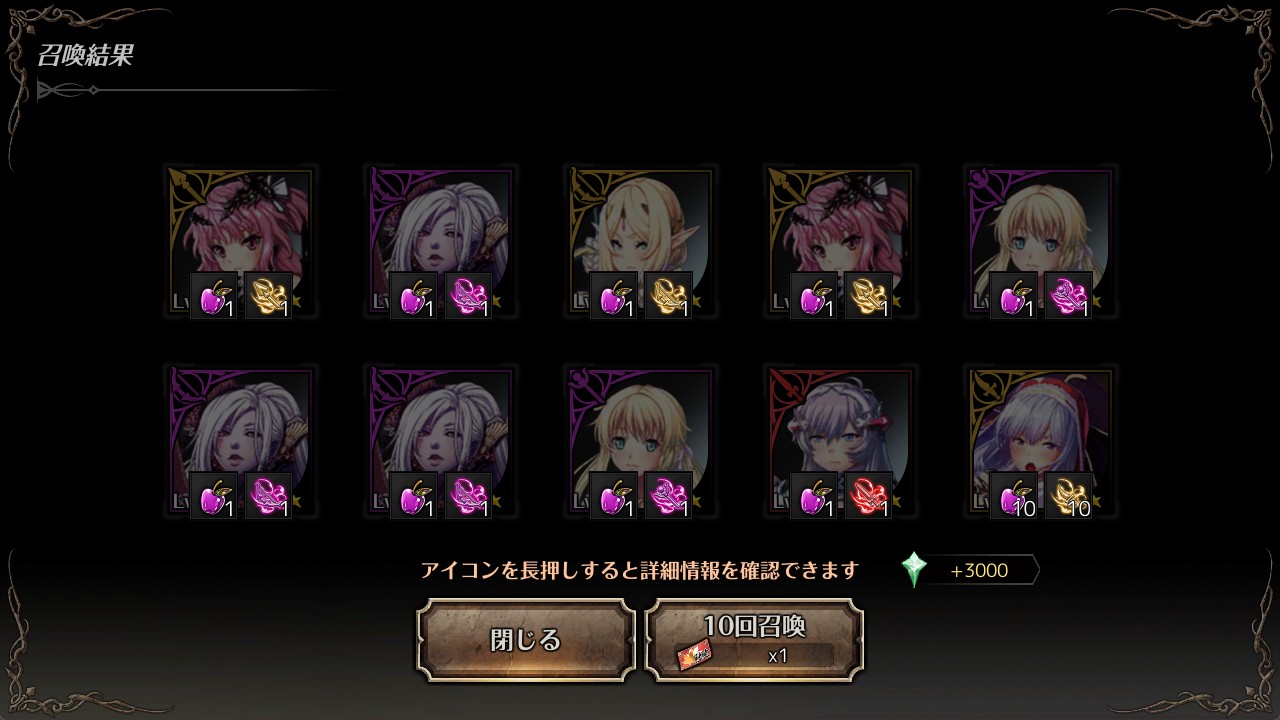Click the purple apple on red-framed card
1280x720 pixels.
click(814, 496)
